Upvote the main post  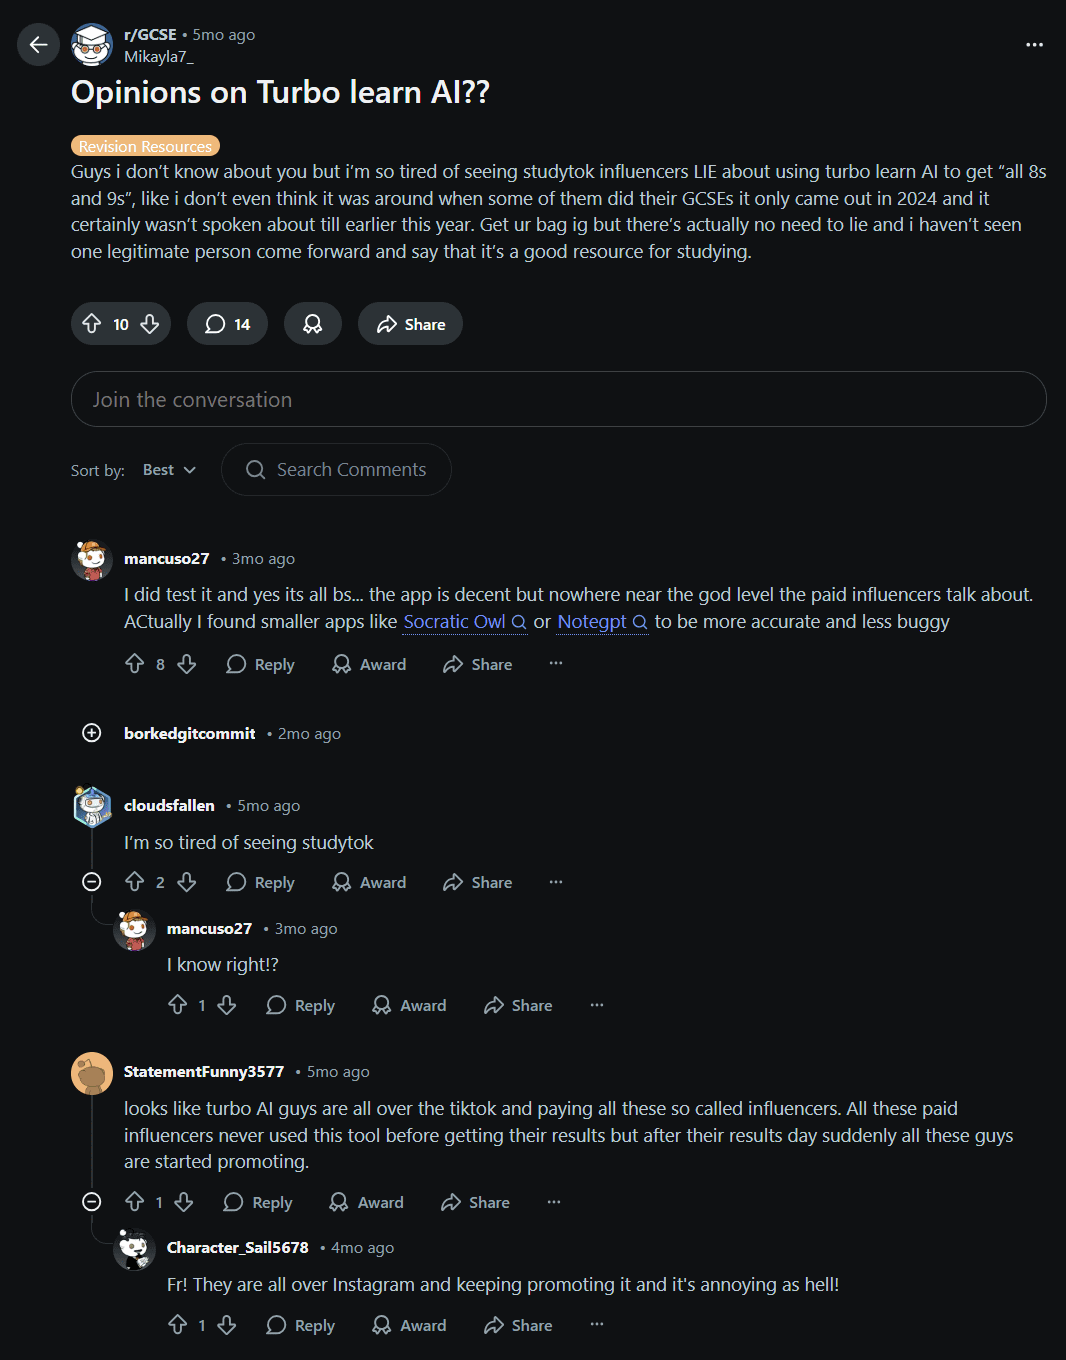pyautogui.click(x=92, y=324)
